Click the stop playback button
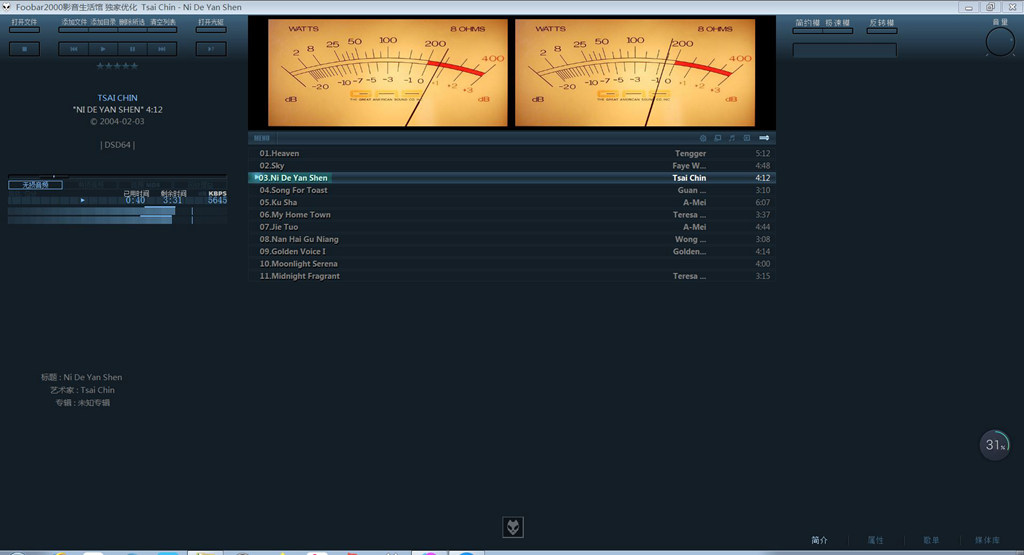The width and height of the screenshot is (1024, 555). coord(24,49)
